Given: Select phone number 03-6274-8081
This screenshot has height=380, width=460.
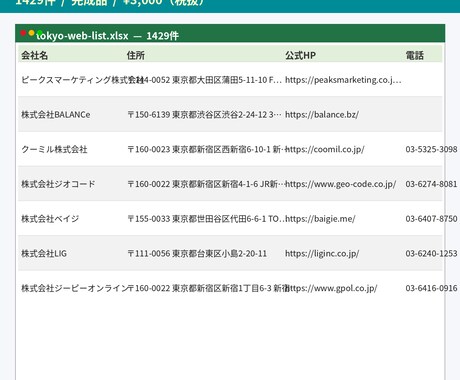Looking at the screenshot, I should point(431,184).
